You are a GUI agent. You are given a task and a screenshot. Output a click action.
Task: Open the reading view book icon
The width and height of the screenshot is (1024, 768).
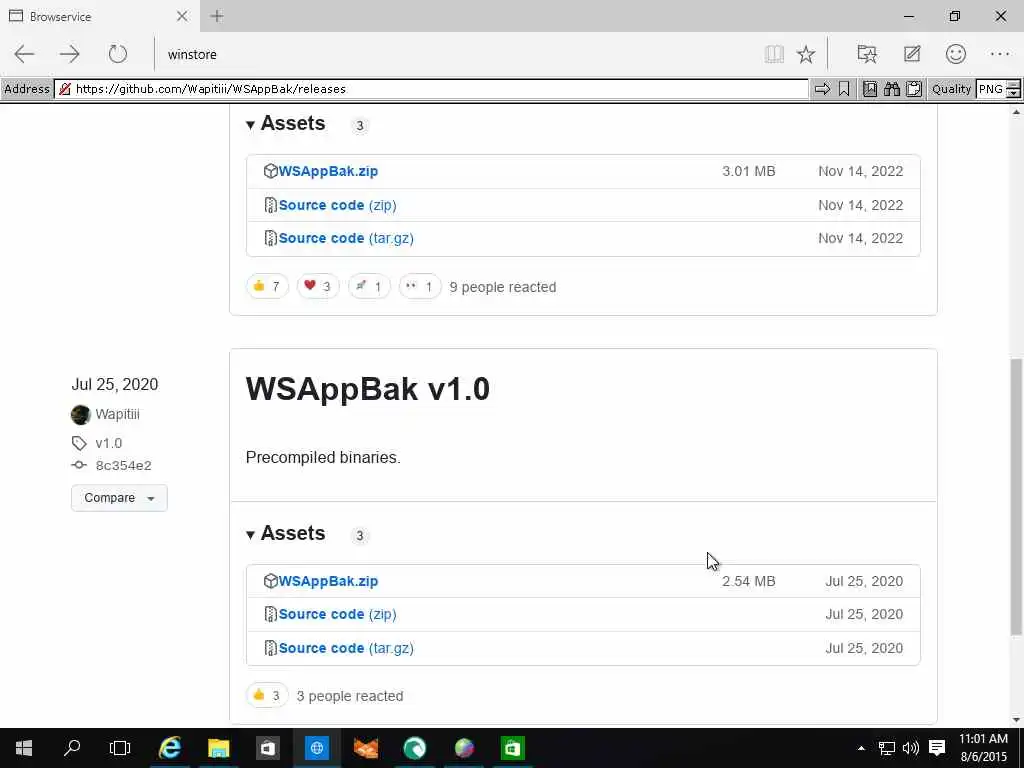click(x=774, y=54)
